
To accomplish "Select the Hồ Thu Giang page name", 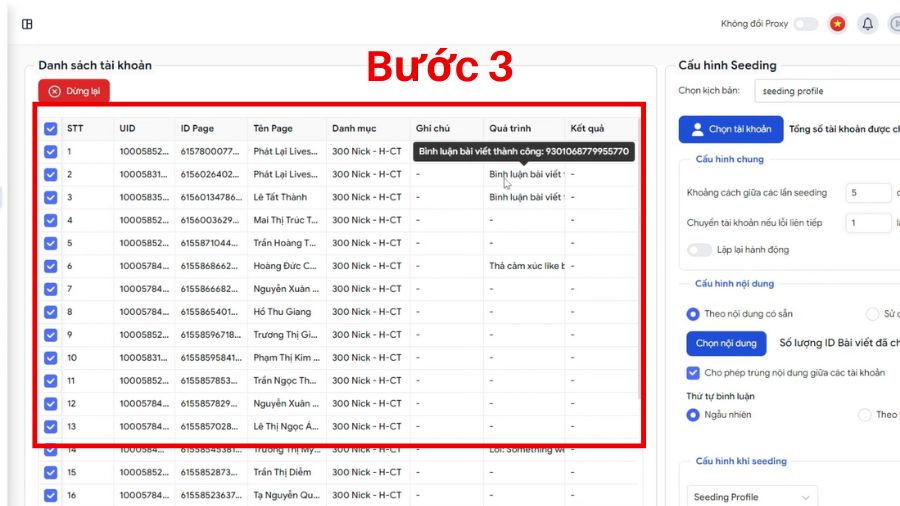I will click(x=282, y=312).
